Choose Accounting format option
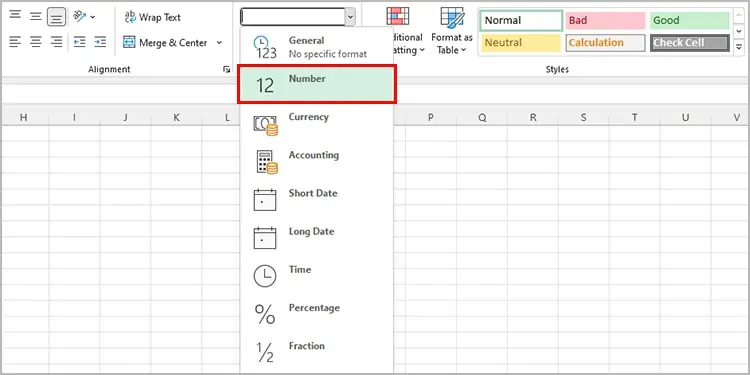750x375 pixels. coord(317,161)
